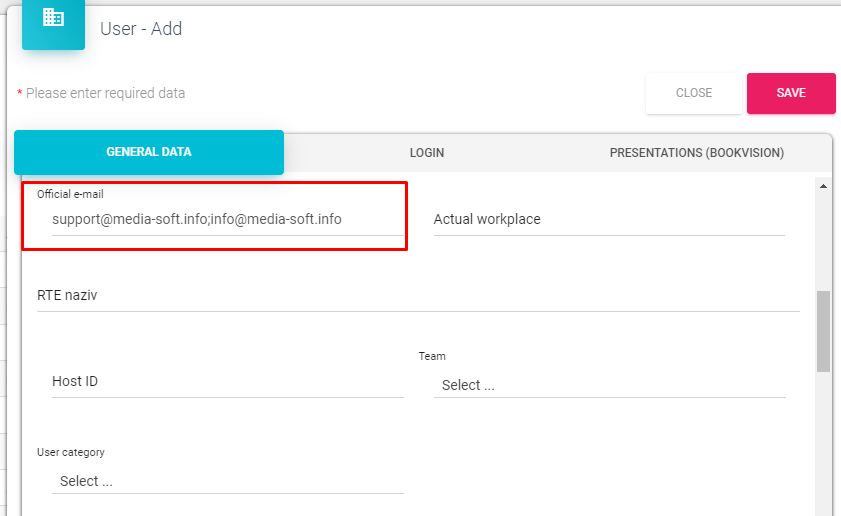
Task: Switch to the LOGIN tab
Action: (x=427, y=153)
